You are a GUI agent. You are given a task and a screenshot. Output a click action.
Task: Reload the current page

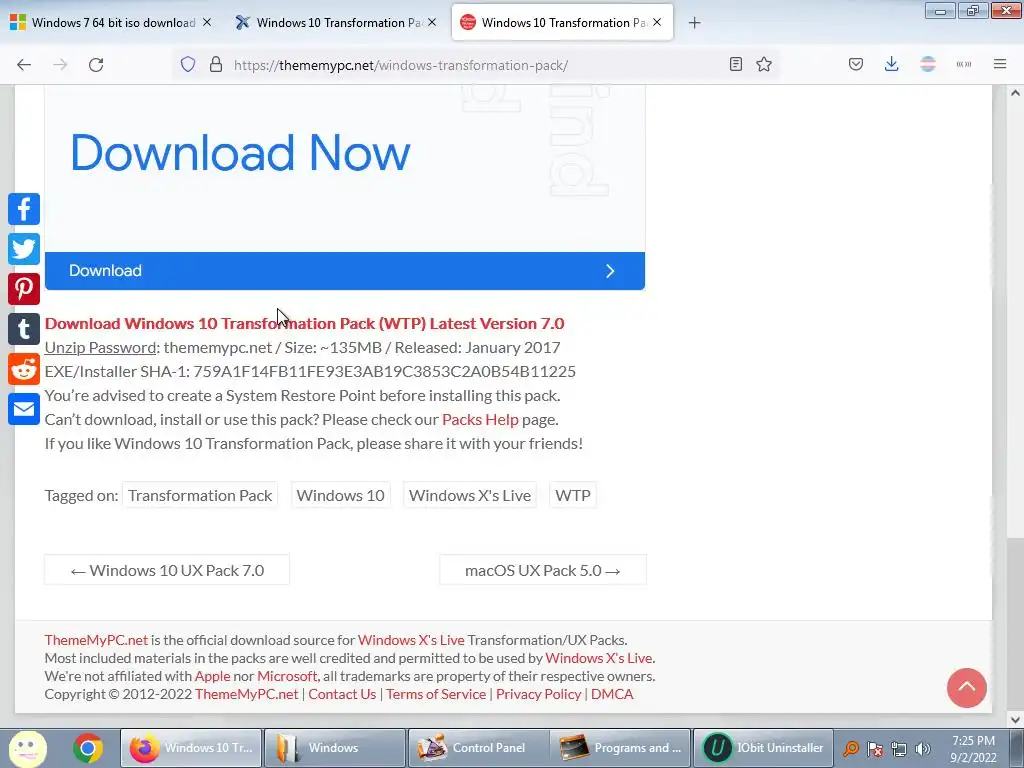96,65
